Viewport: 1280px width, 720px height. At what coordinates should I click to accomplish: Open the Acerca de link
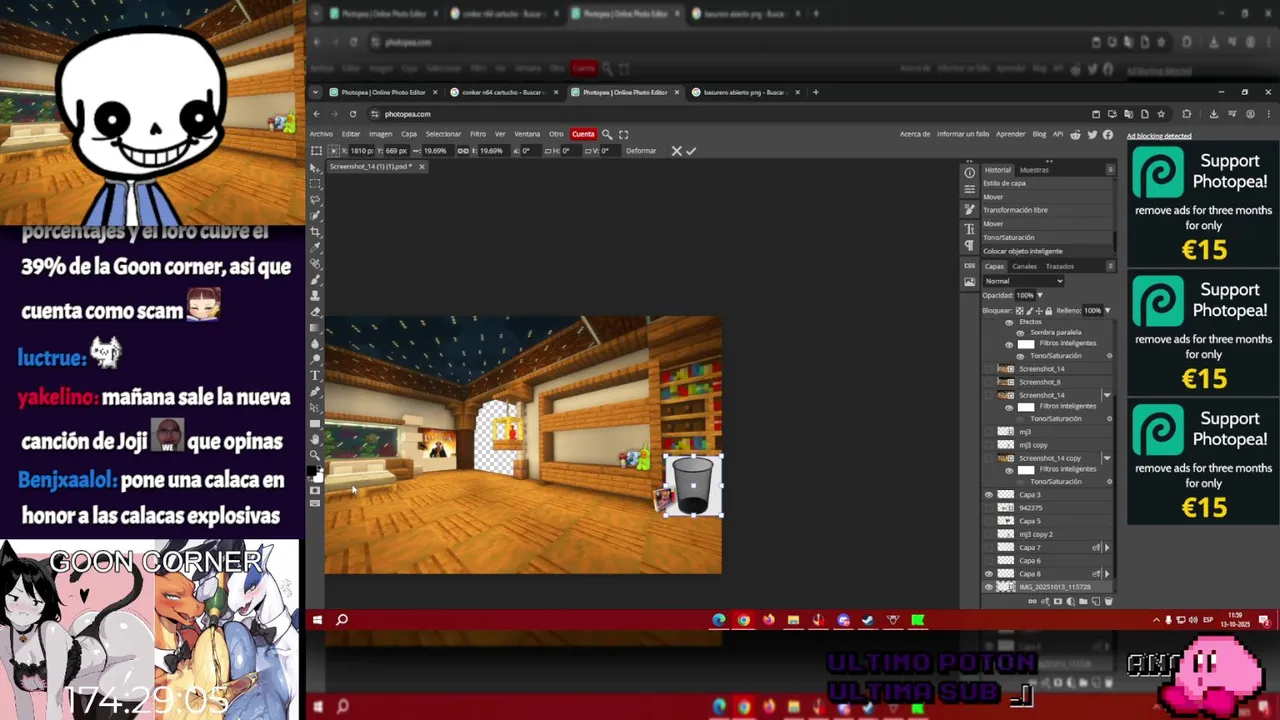915,134
